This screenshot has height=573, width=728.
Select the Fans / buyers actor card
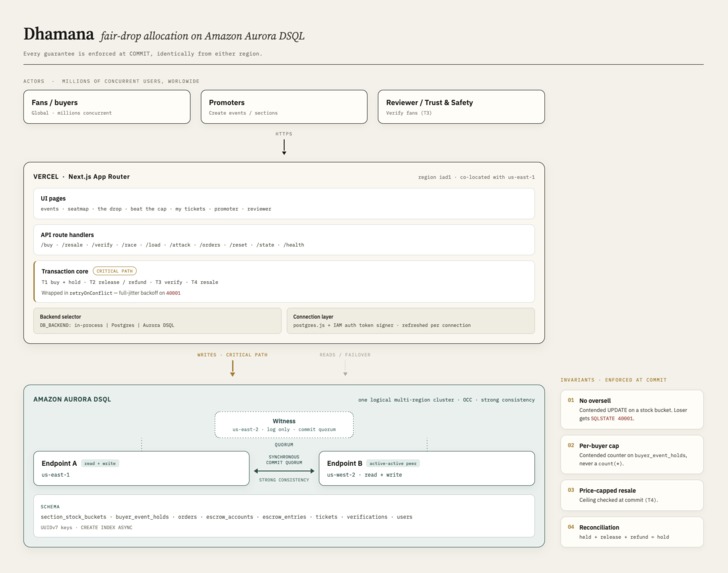click(107, 107)
